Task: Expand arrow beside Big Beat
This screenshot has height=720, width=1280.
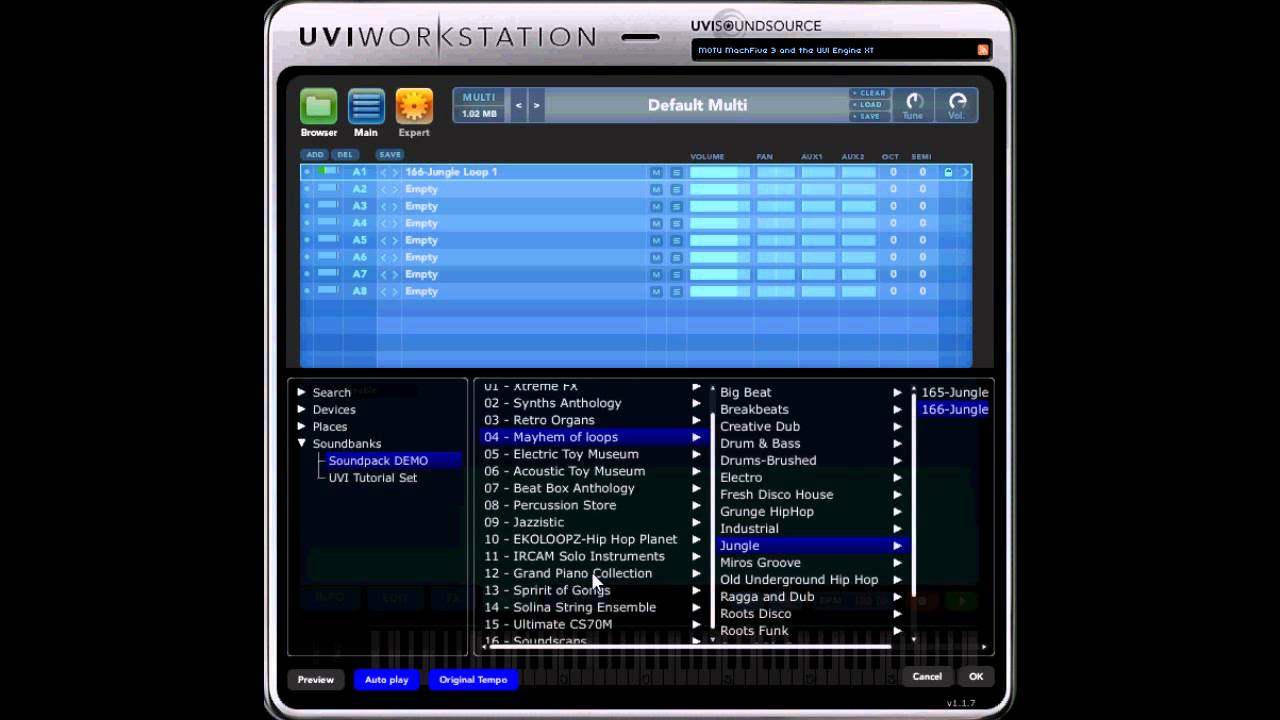Action: pos(897,392)
